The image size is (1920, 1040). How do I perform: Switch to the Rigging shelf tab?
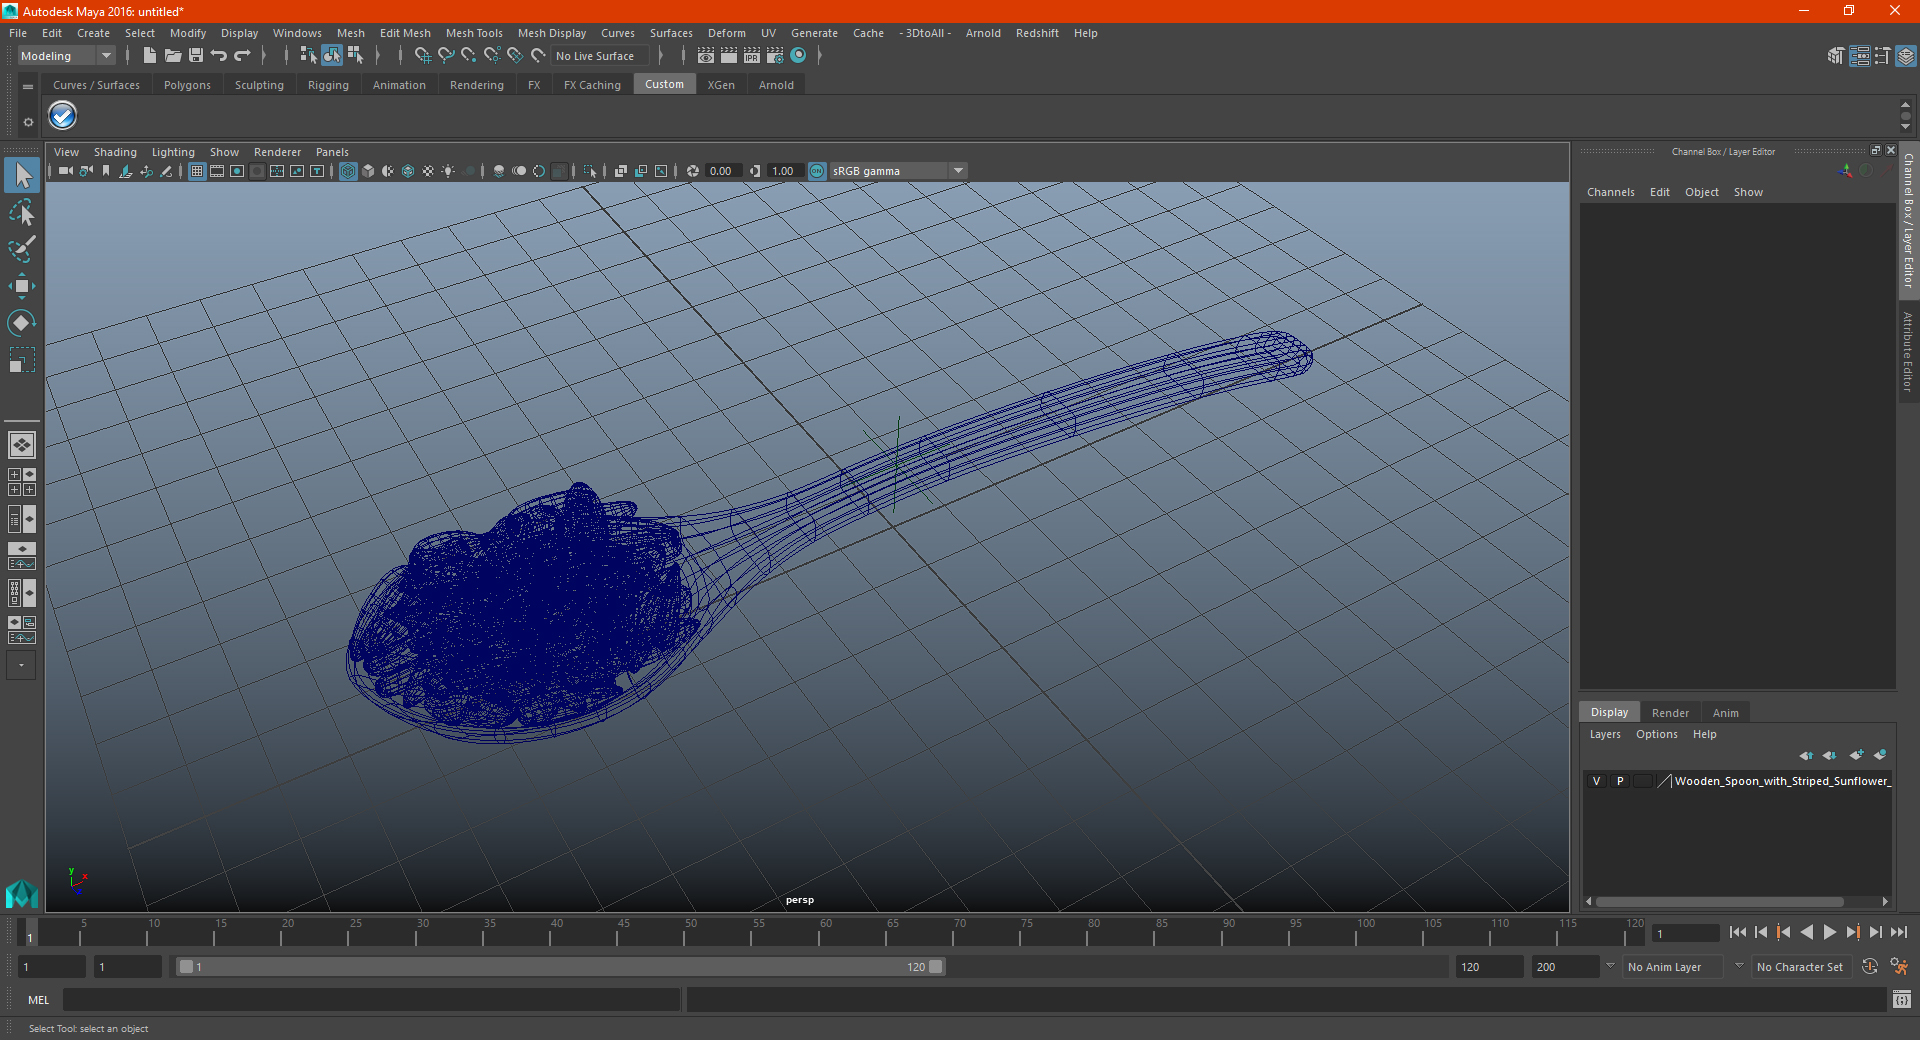pos(328,85)
